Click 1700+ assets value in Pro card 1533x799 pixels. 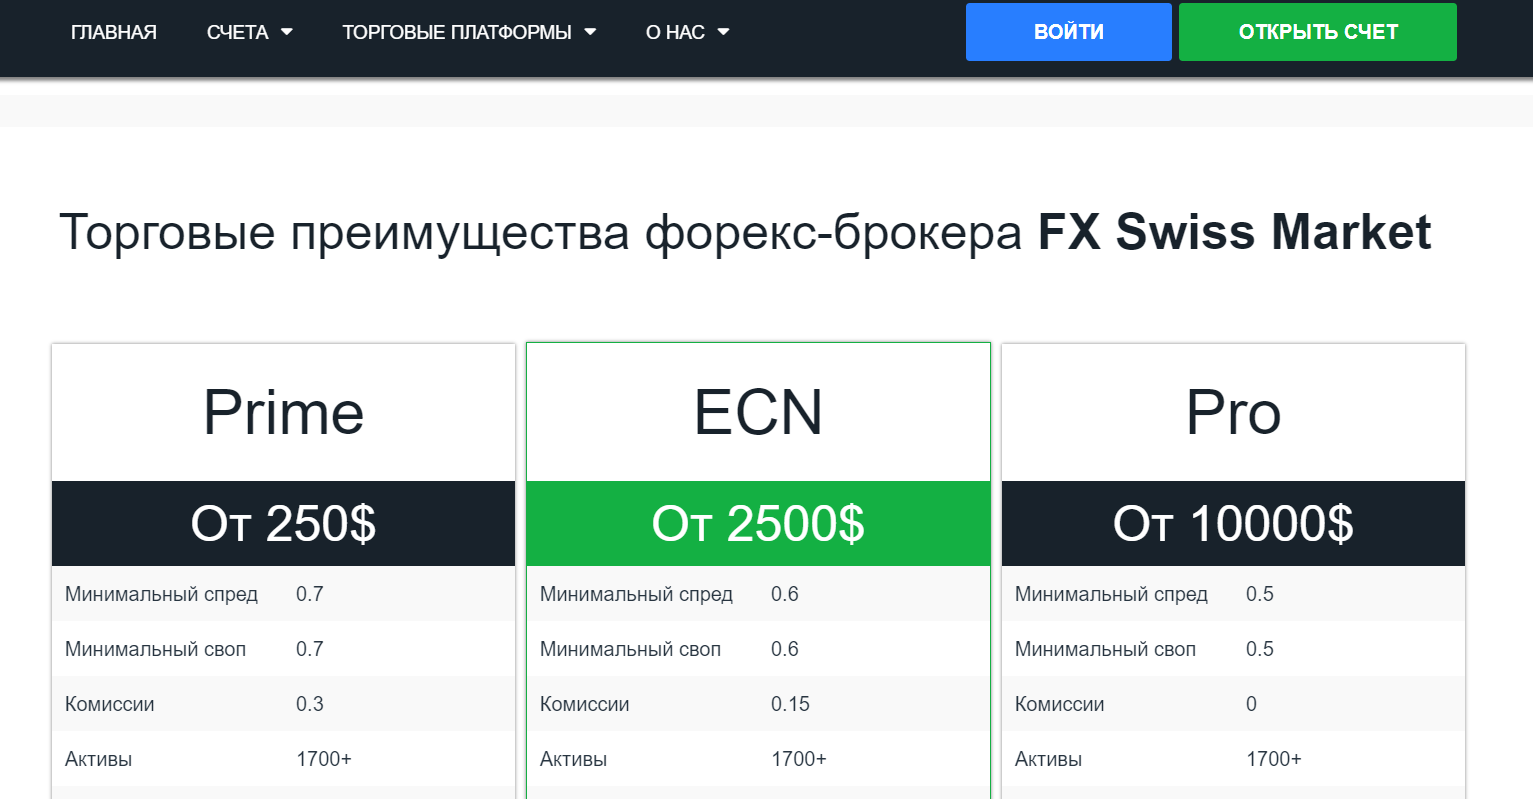1274,759
